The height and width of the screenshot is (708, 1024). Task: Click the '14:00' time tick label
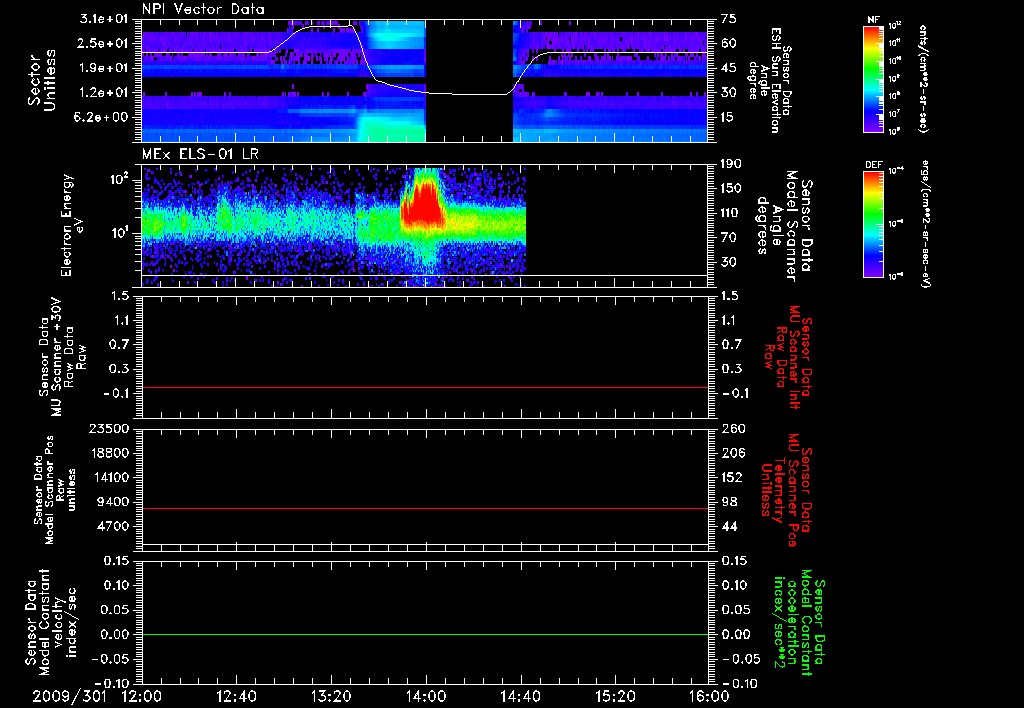(426, 696)
